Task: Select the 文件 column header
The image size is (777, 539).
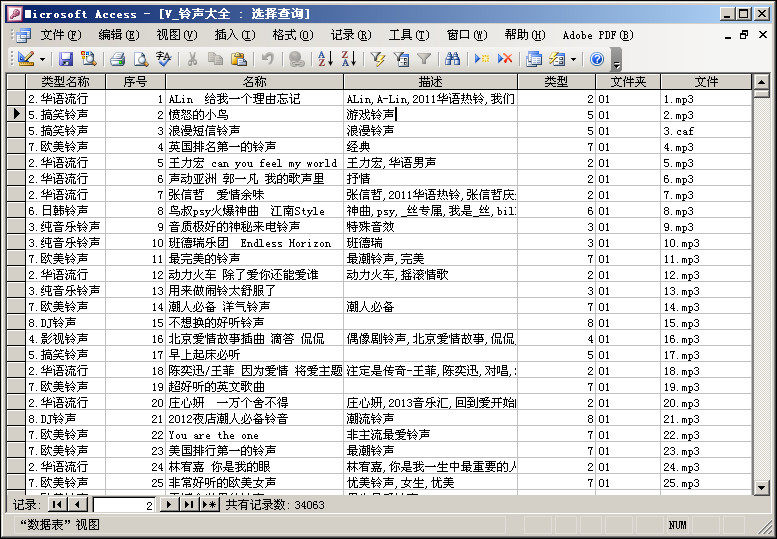Action: tap(706, 82)
